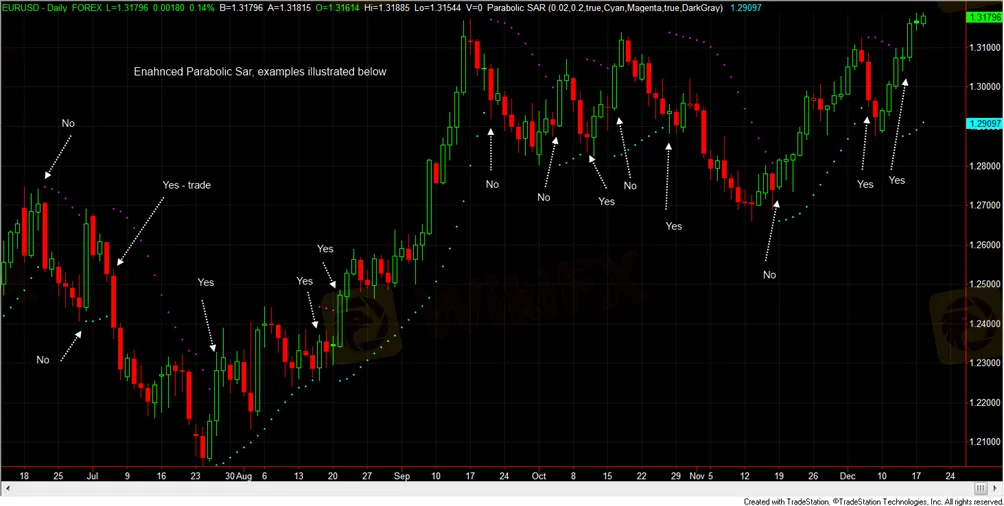Click the Aug date label on time axis
This screenshot has height=506, width=1004.
click(243, 476)
